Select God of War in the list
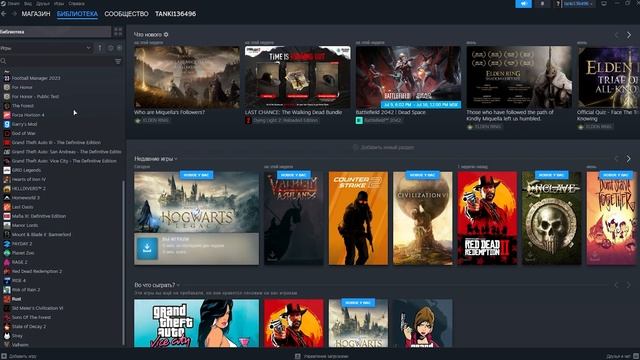 (23, 133)
